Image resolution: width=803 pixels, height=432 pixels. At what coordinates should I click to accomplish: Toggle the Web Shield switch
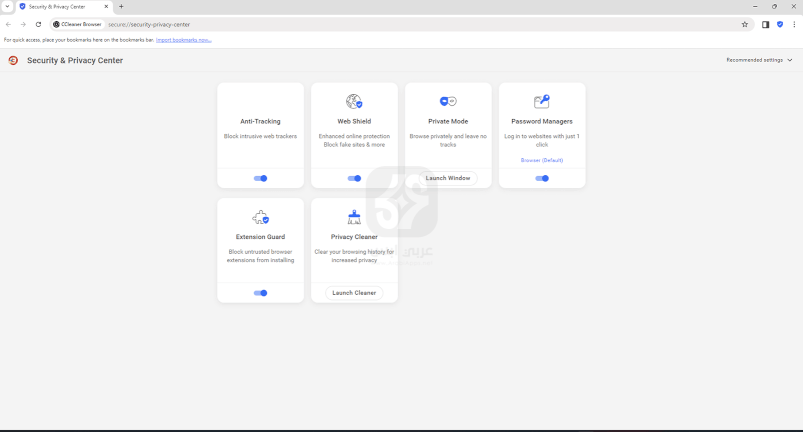[x=354, y=178]
